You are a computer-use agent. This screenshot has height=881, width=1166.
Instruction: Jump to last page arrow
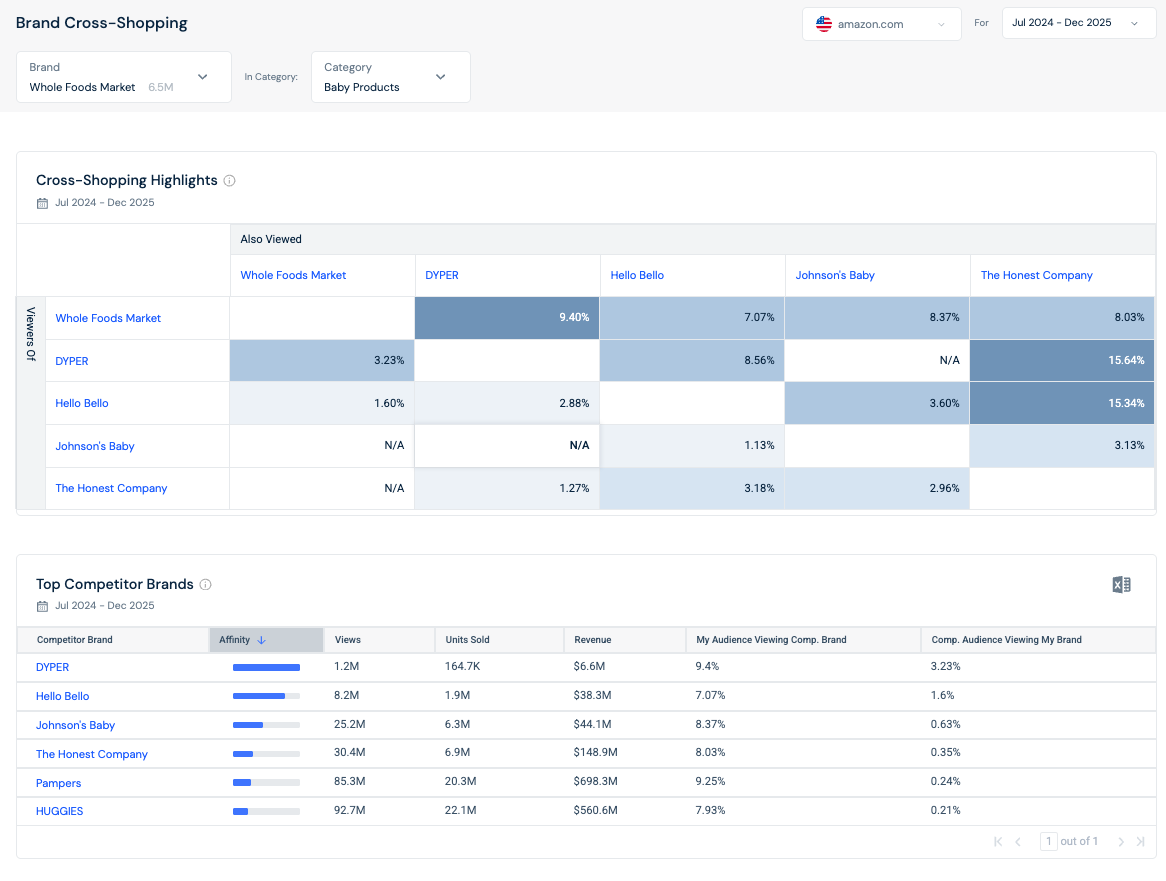click(x=1140, y=842)
